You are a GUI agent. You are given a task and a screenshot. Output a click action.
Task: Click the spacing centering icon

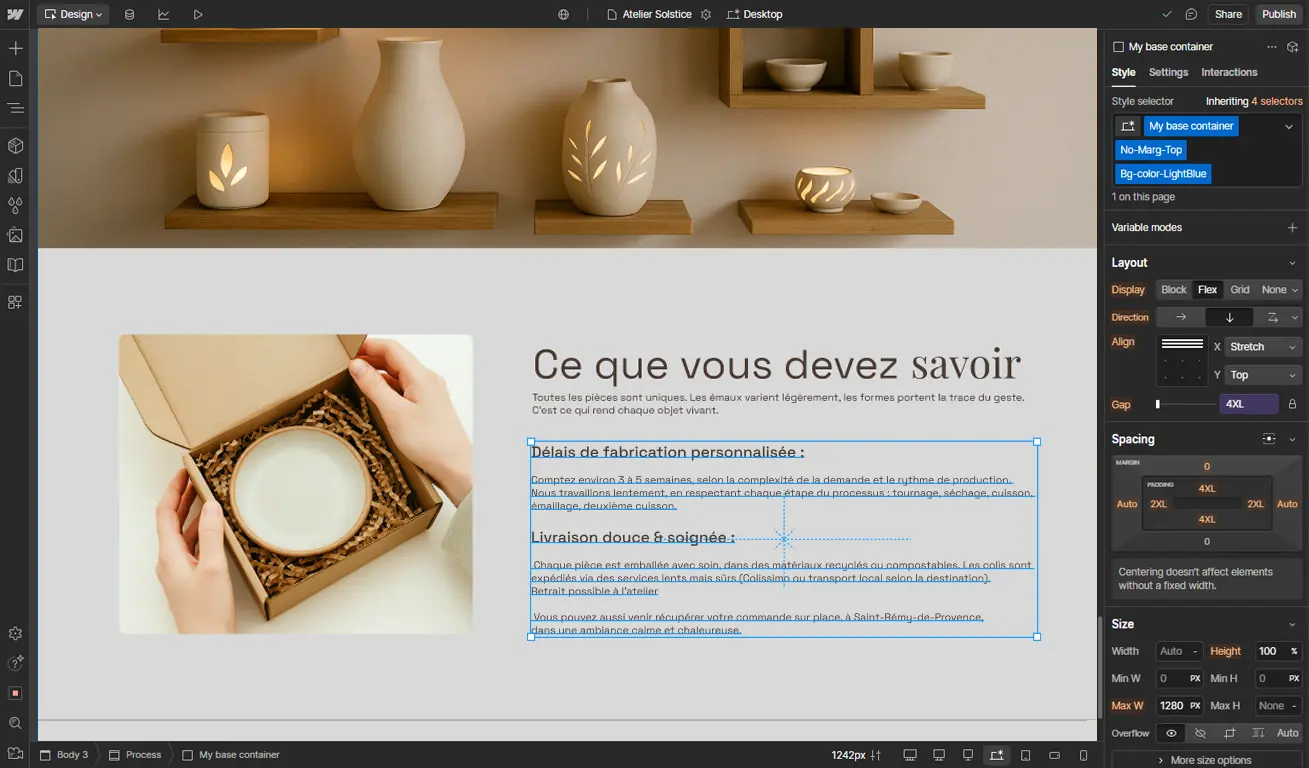(1269, 439)
